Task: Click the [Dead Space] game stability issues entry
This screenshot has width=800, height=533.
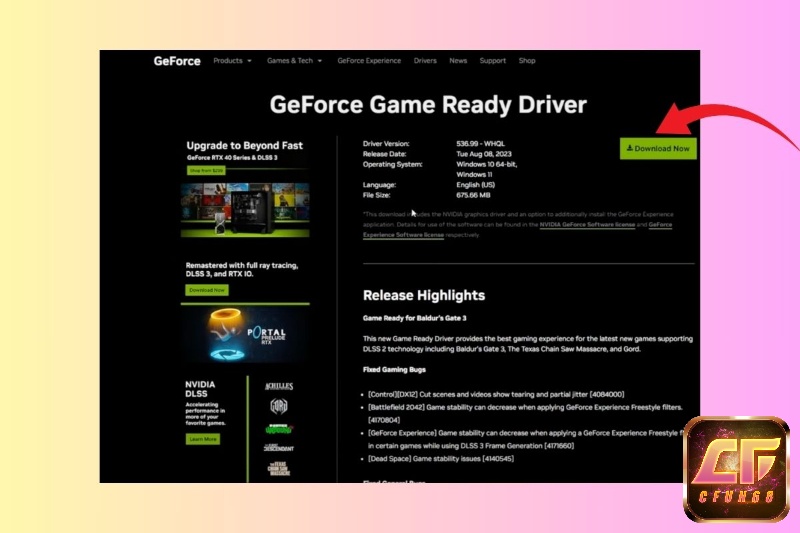Action: (x=441, y=459)
